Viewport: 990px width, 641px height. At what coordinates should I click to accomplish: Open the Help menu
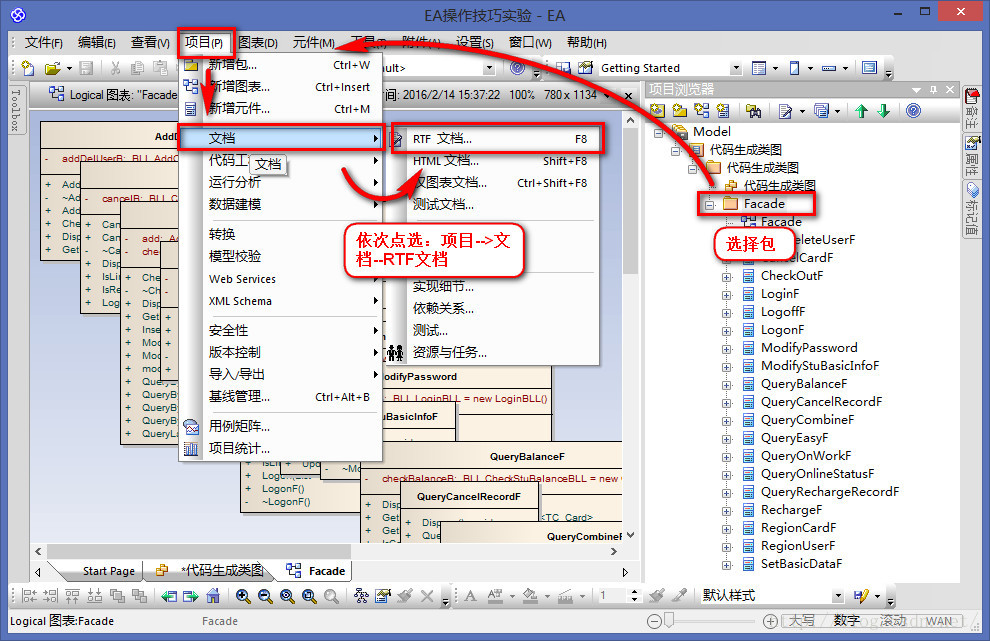(x=587, y=42)
